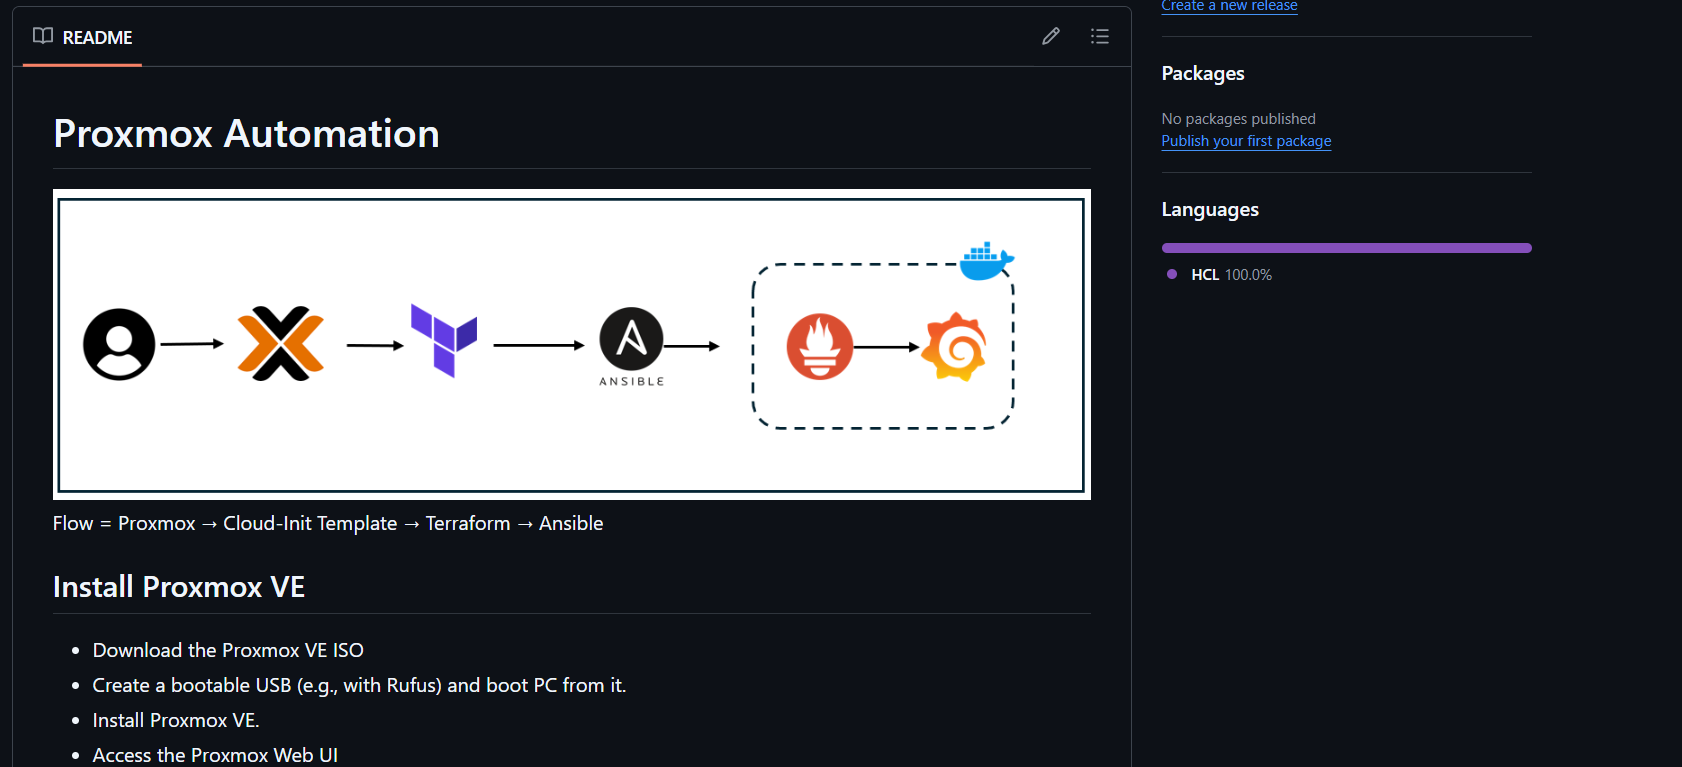
Task: Click the purple HCL language bar
Action: (1346, 248)
